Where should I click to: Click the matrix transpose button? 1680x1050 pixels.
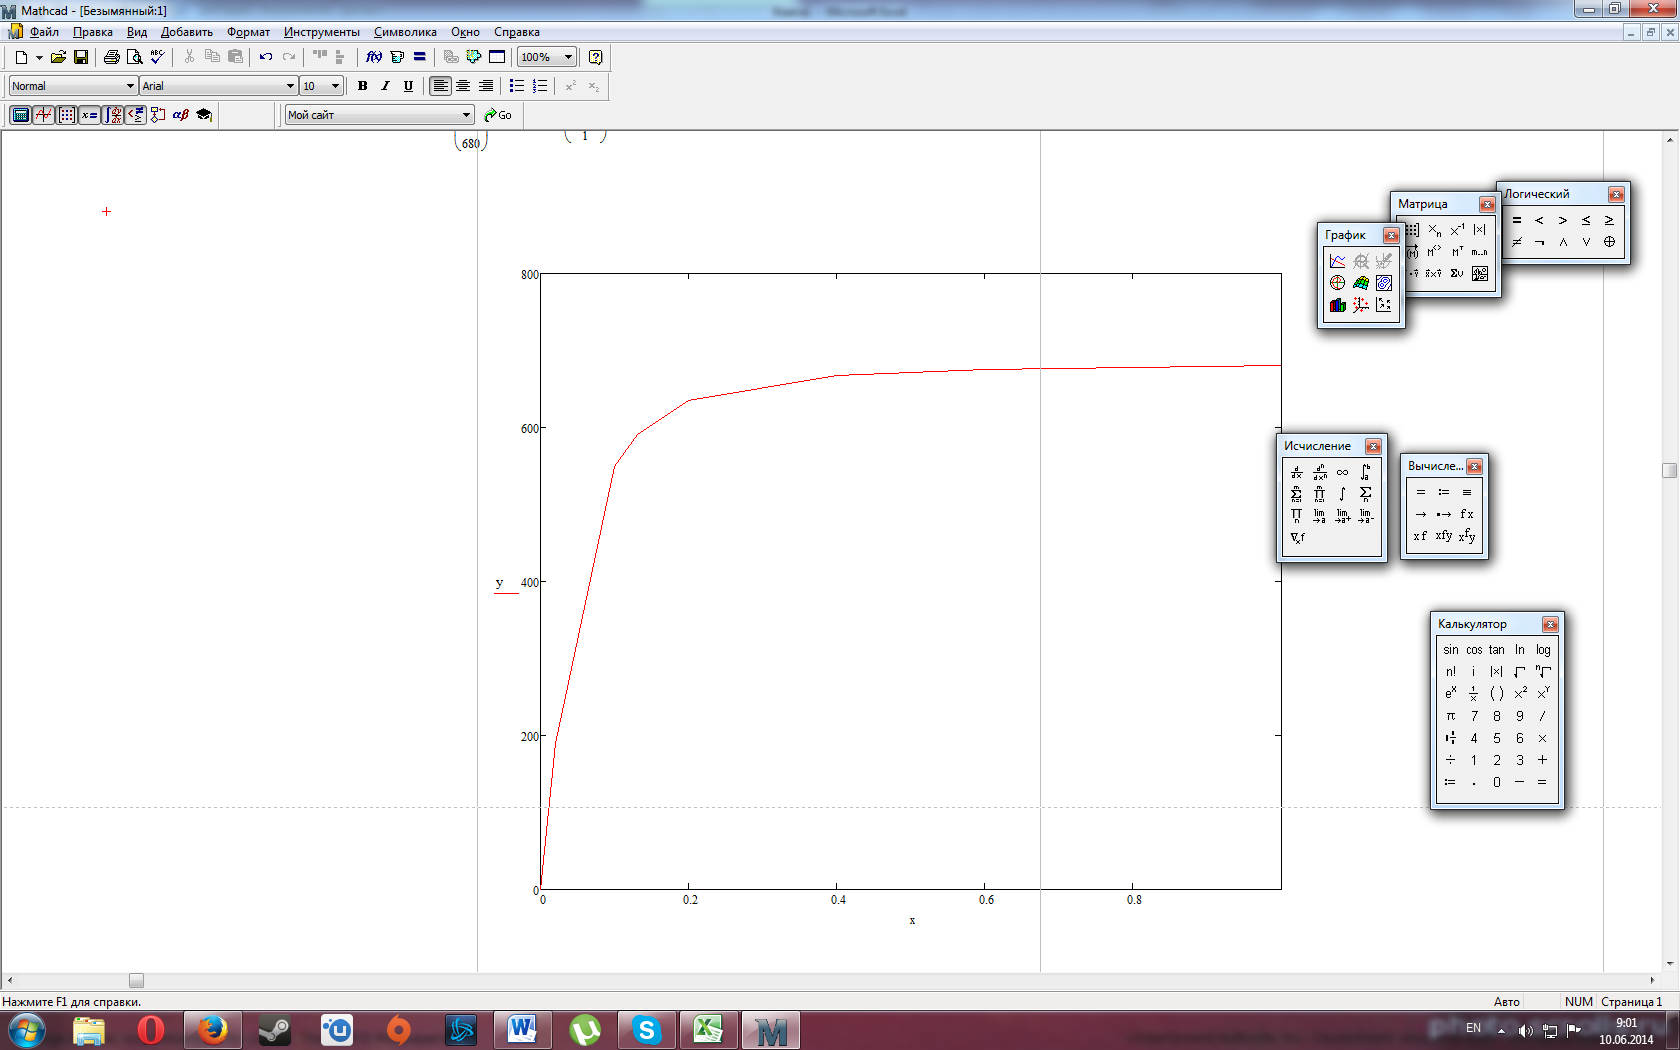(x=1457, y=252)
